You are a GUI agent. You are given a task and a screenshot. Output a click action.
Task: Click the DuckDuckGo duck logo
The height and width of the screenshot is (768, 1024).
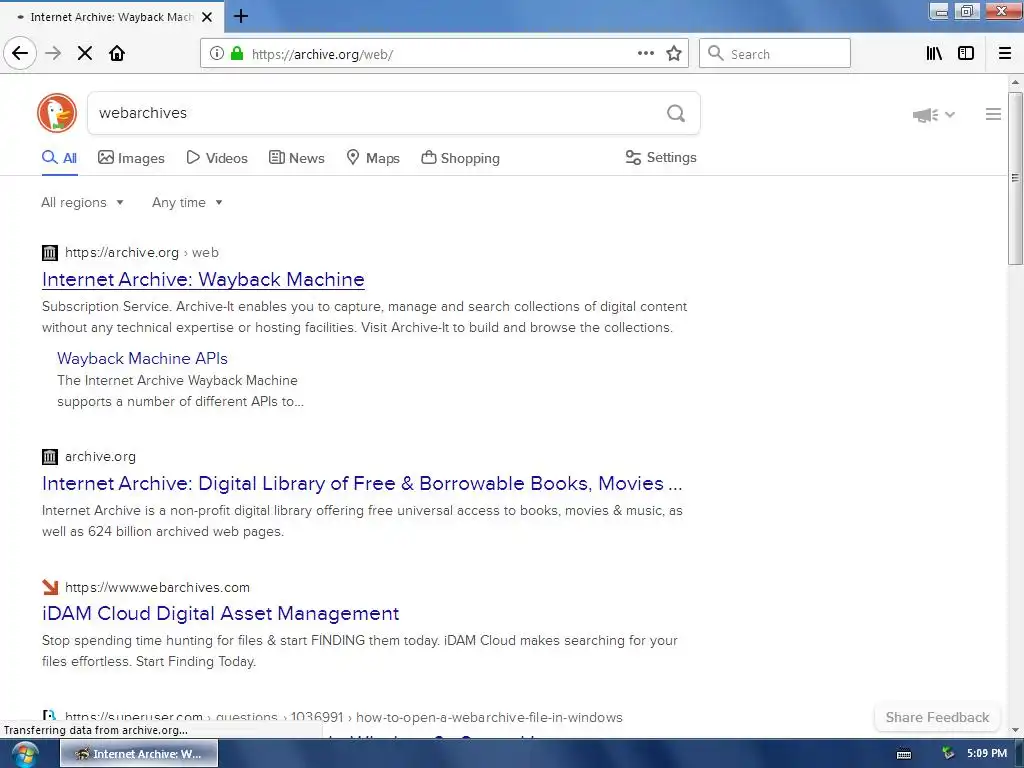click(x=57, y=113)
